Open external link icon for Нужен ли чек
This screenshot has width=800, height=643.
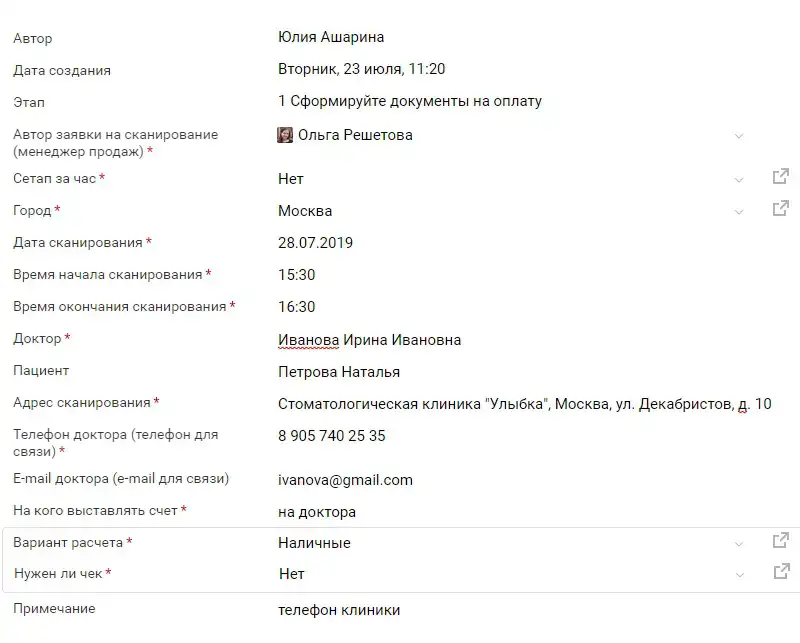[781, 572]
